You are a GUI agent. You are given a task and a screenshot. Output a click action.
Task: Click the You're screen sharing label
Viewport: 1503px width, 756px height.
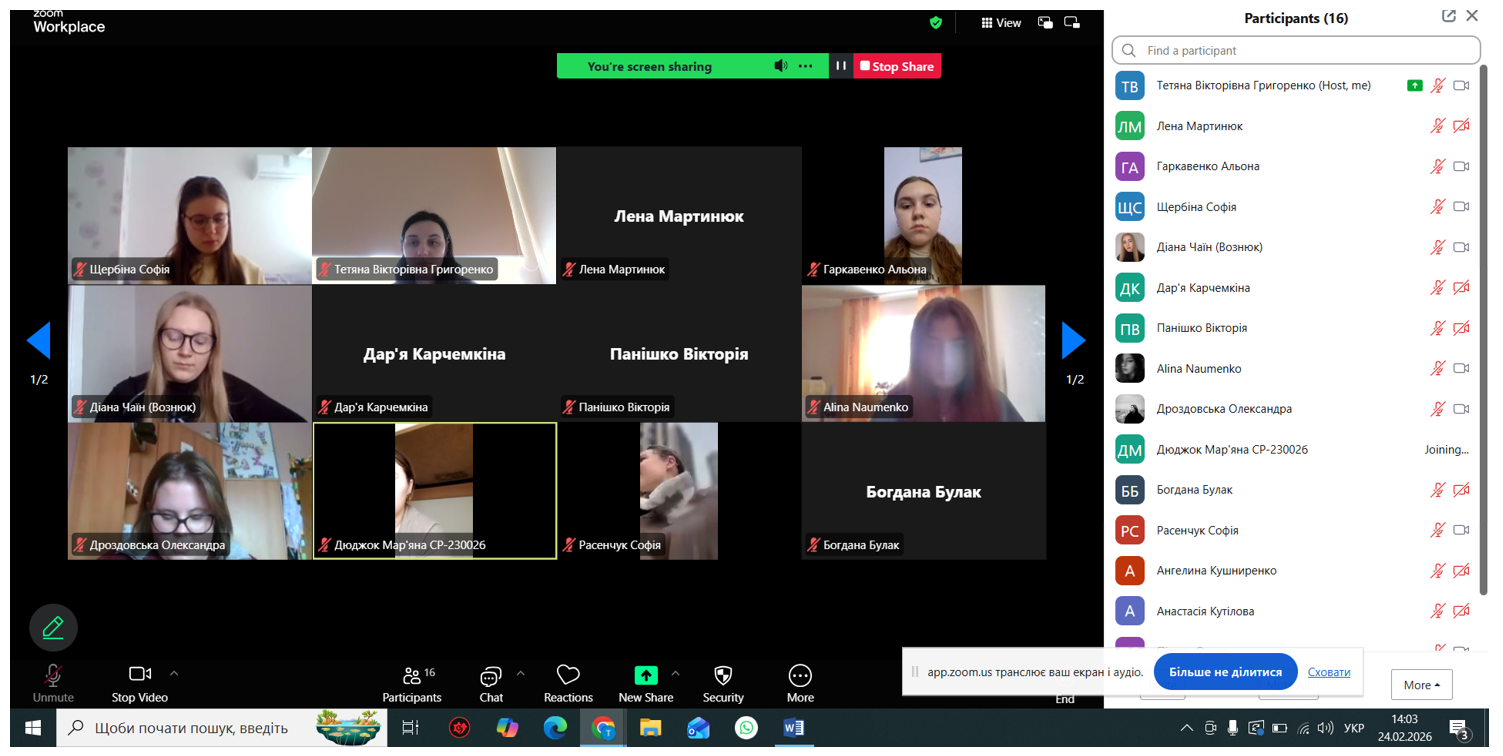650,66
